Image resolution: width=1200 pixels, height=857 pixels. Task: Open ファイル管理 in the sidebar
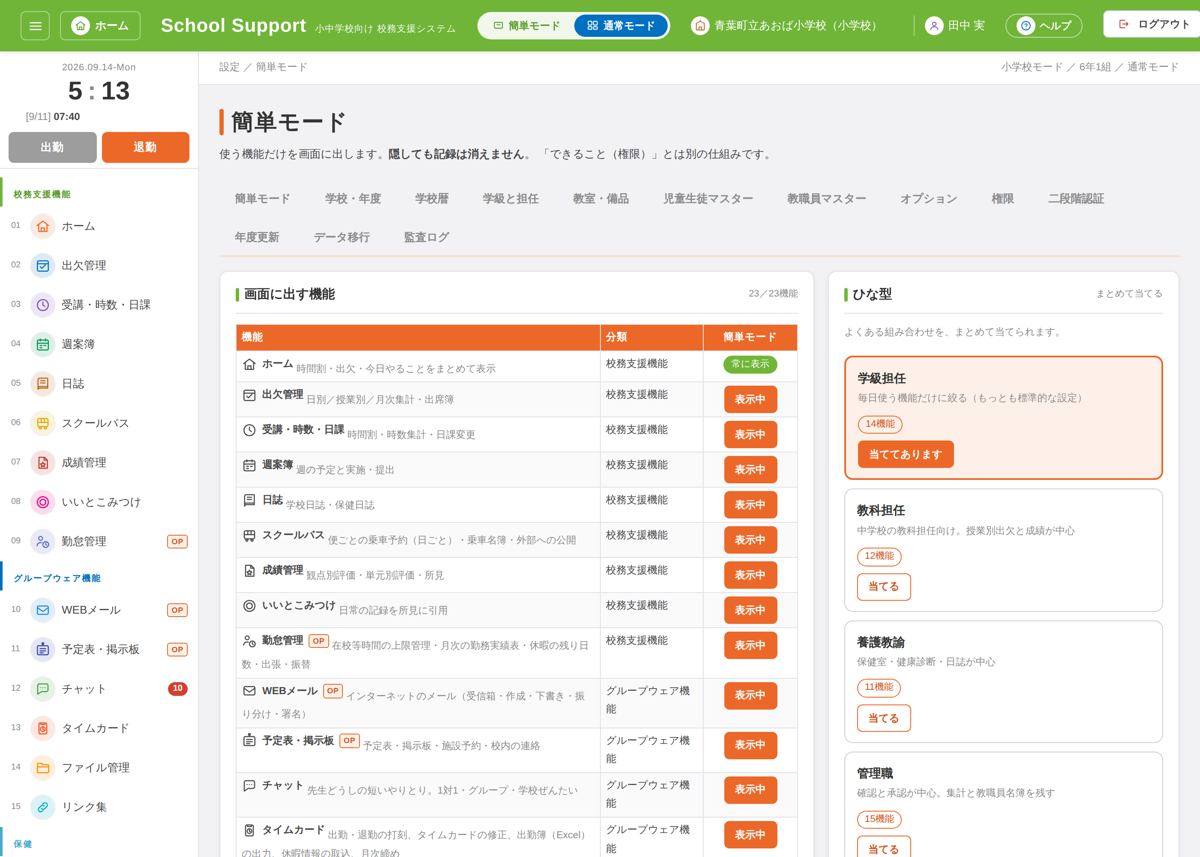pos(99,768)
